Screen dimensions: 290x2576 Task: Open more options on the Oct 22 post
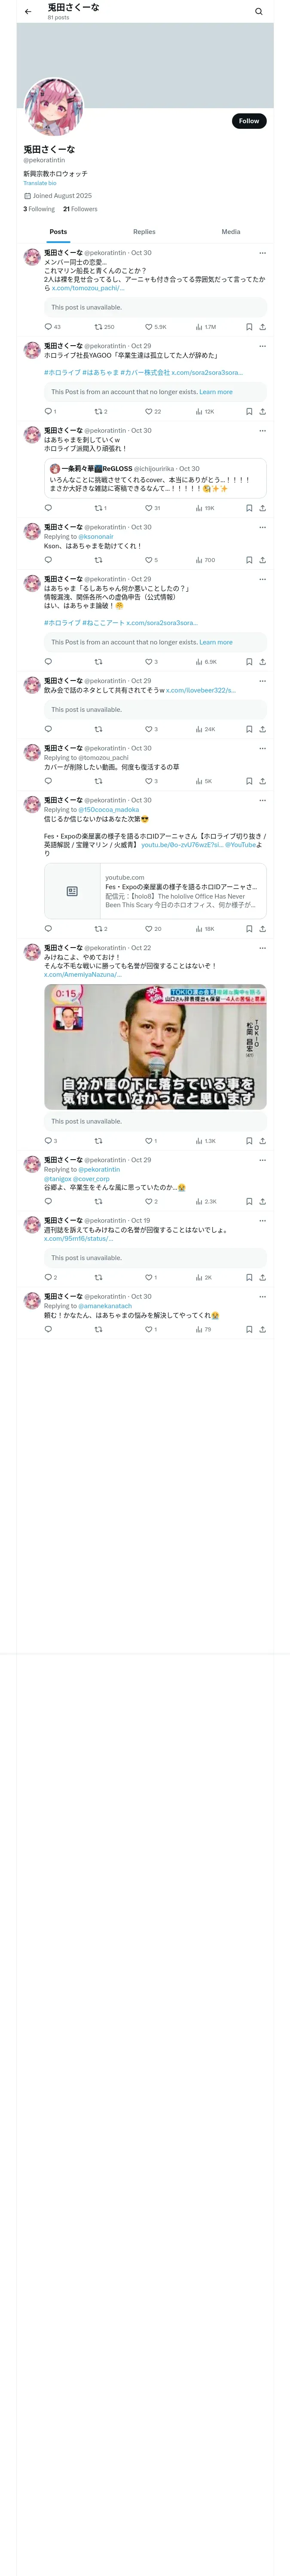(x=263, y=948)
